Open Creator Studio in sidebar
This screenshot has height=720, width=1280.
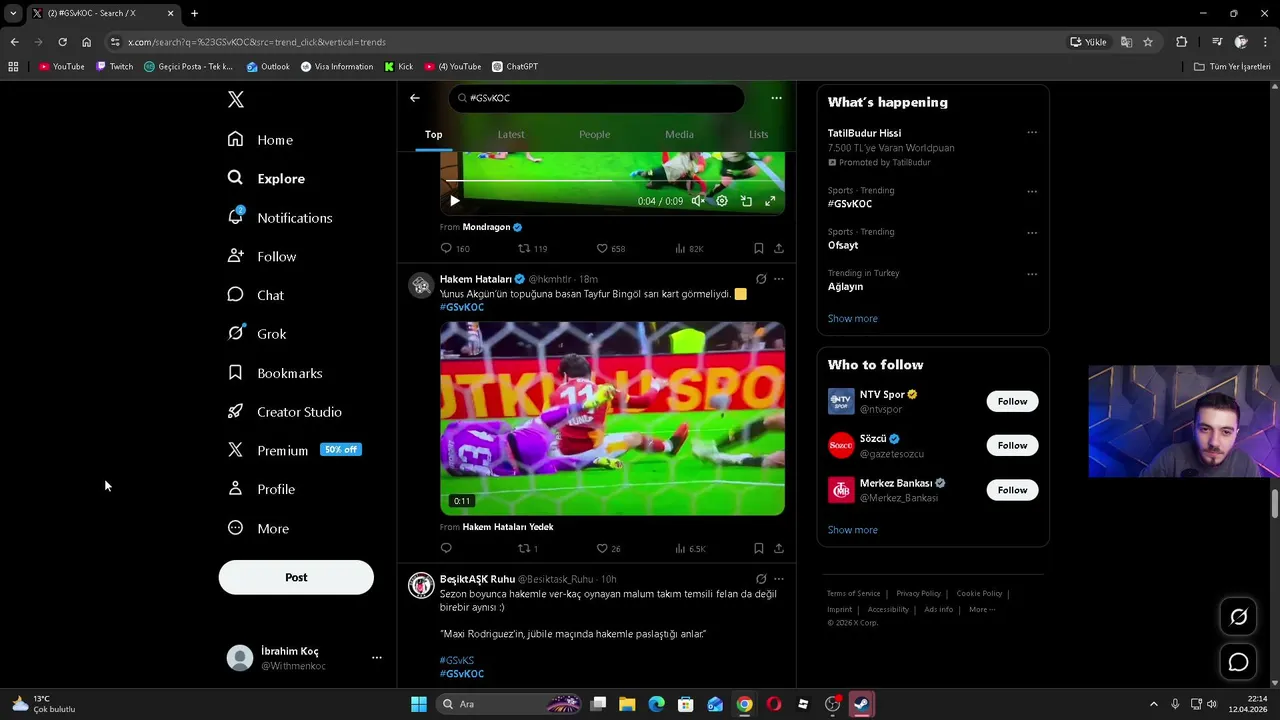[x=285, y=412]
